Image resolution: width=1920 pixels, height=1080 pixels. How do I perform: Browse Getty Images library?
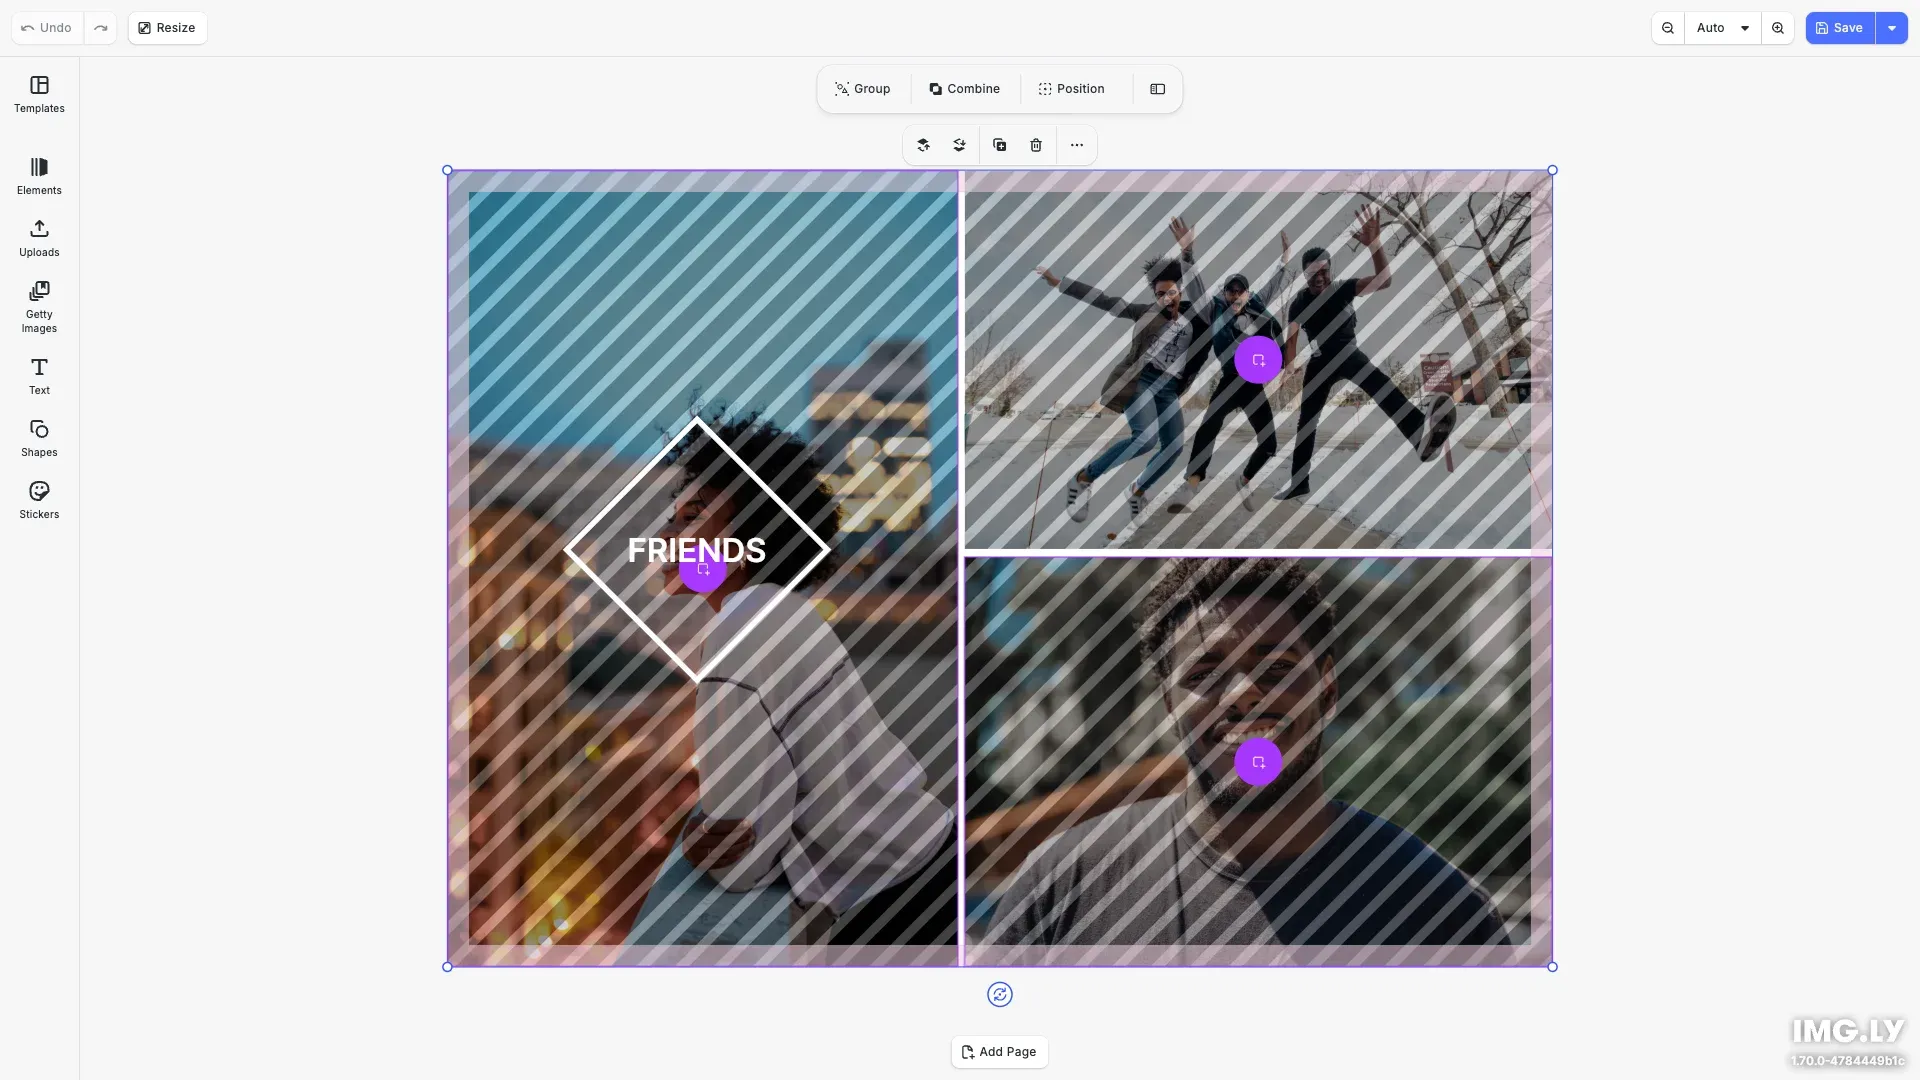click(39, 305)
